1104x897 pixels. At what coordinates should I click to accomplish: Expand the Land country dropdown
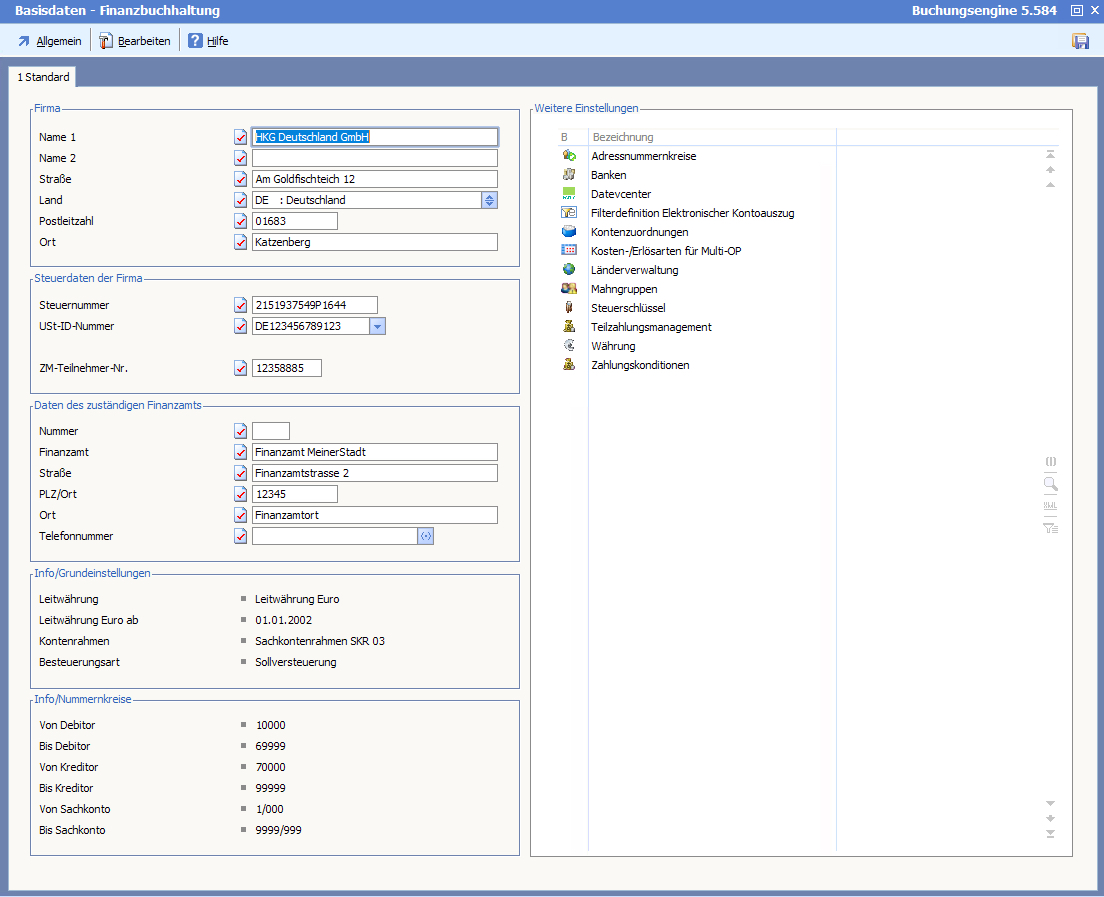point(489,200)
